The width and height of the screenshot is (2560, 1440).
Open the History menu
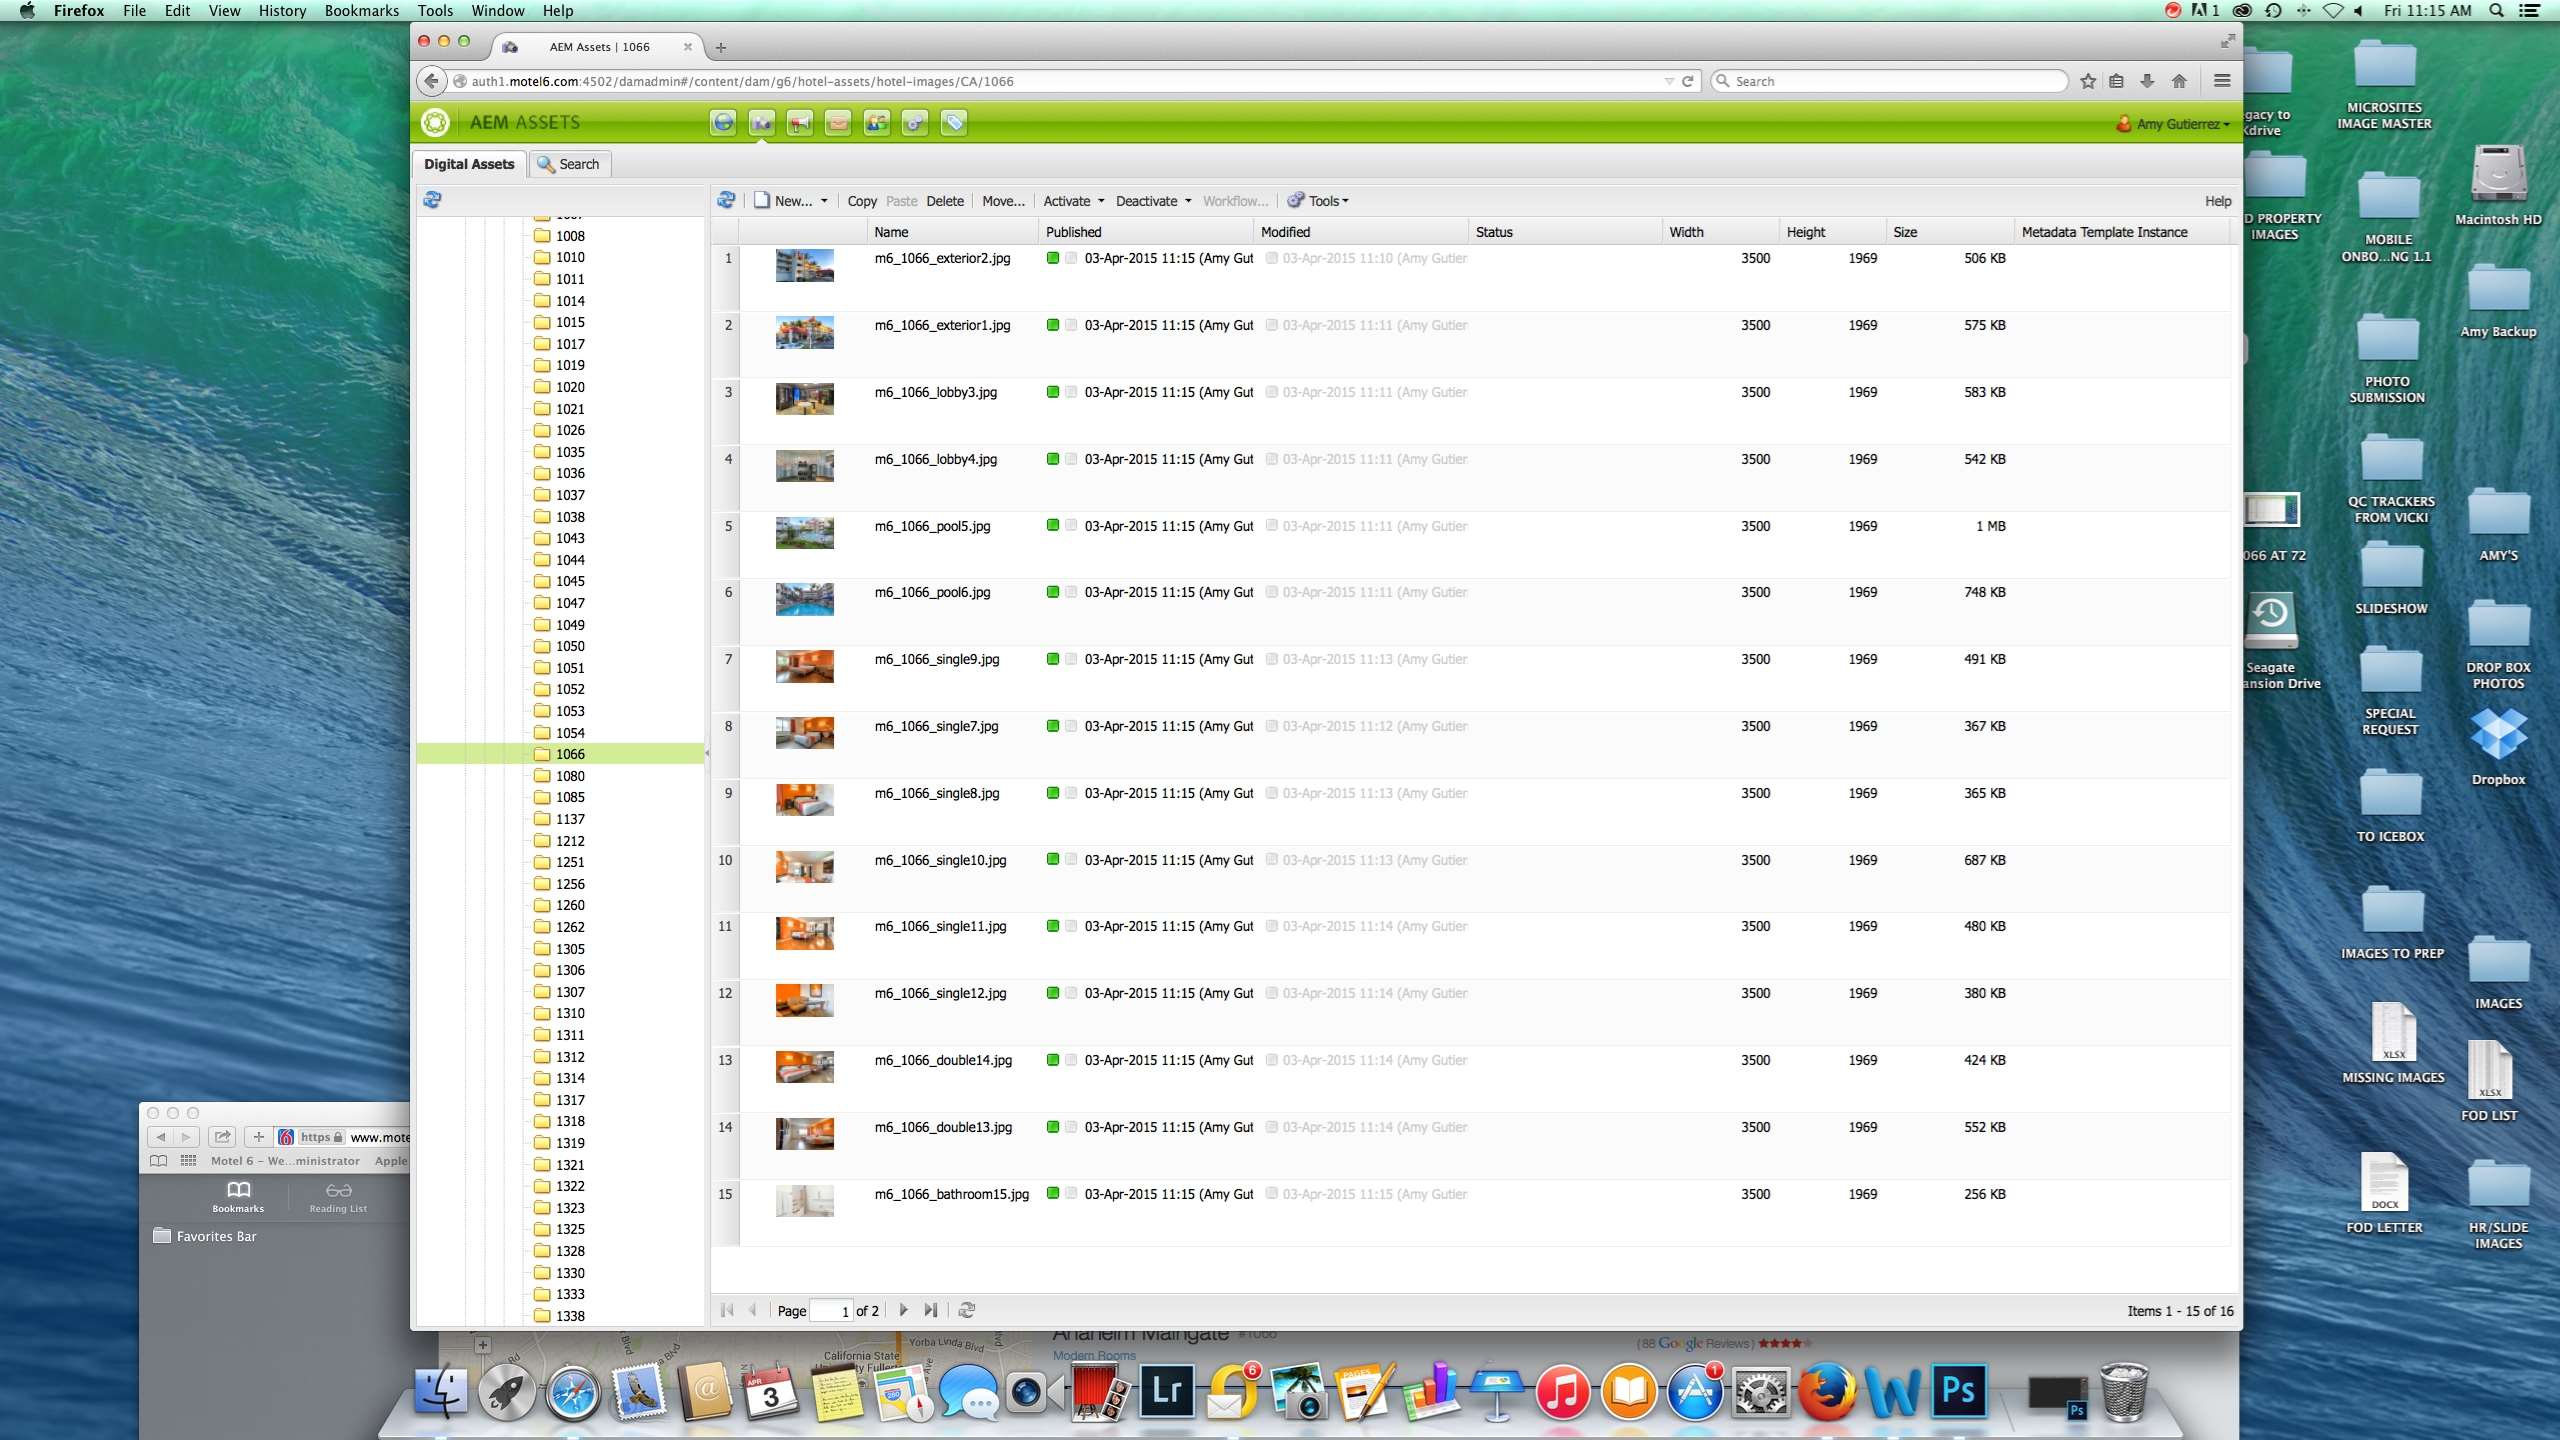coord(282,11)
